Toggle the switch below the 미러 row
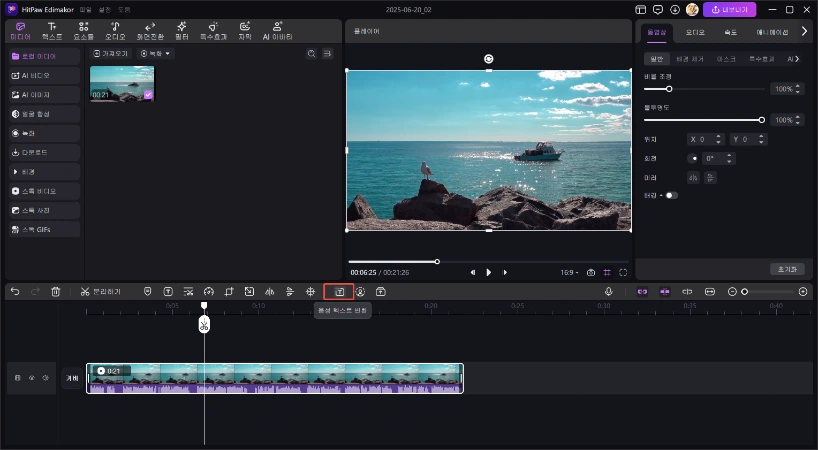 [671, 195]
